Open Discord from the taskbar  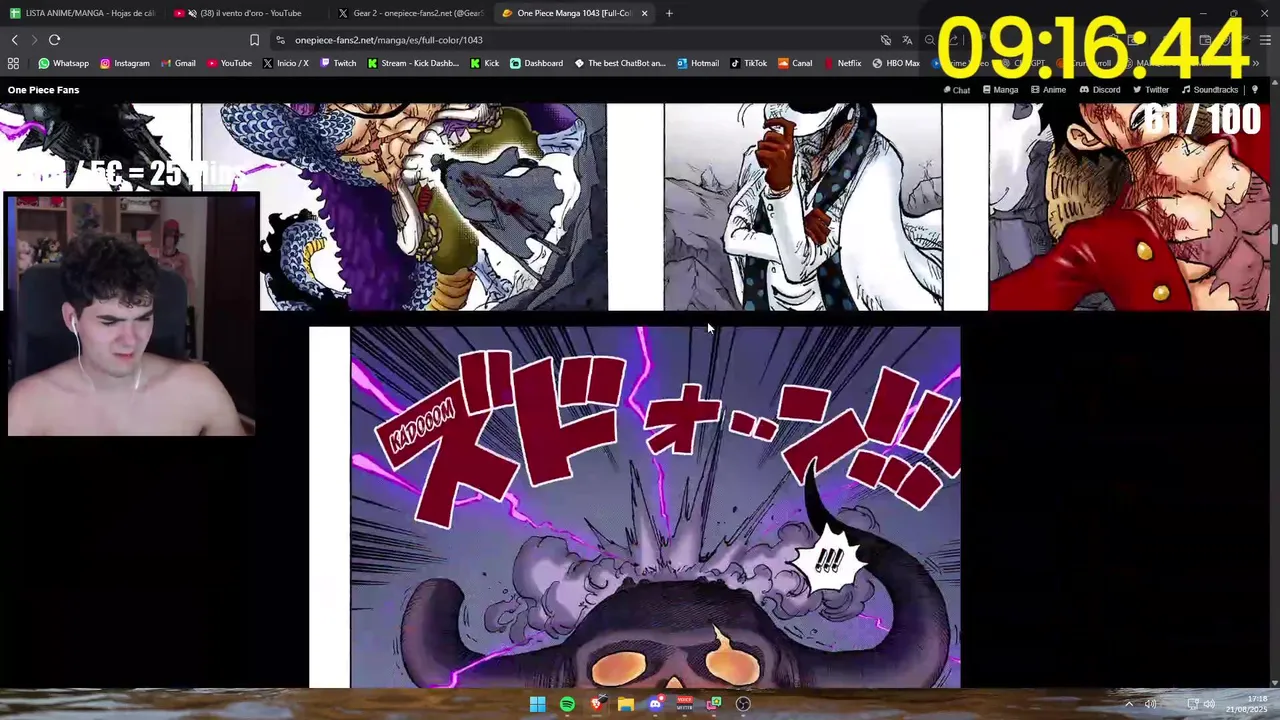655,704
